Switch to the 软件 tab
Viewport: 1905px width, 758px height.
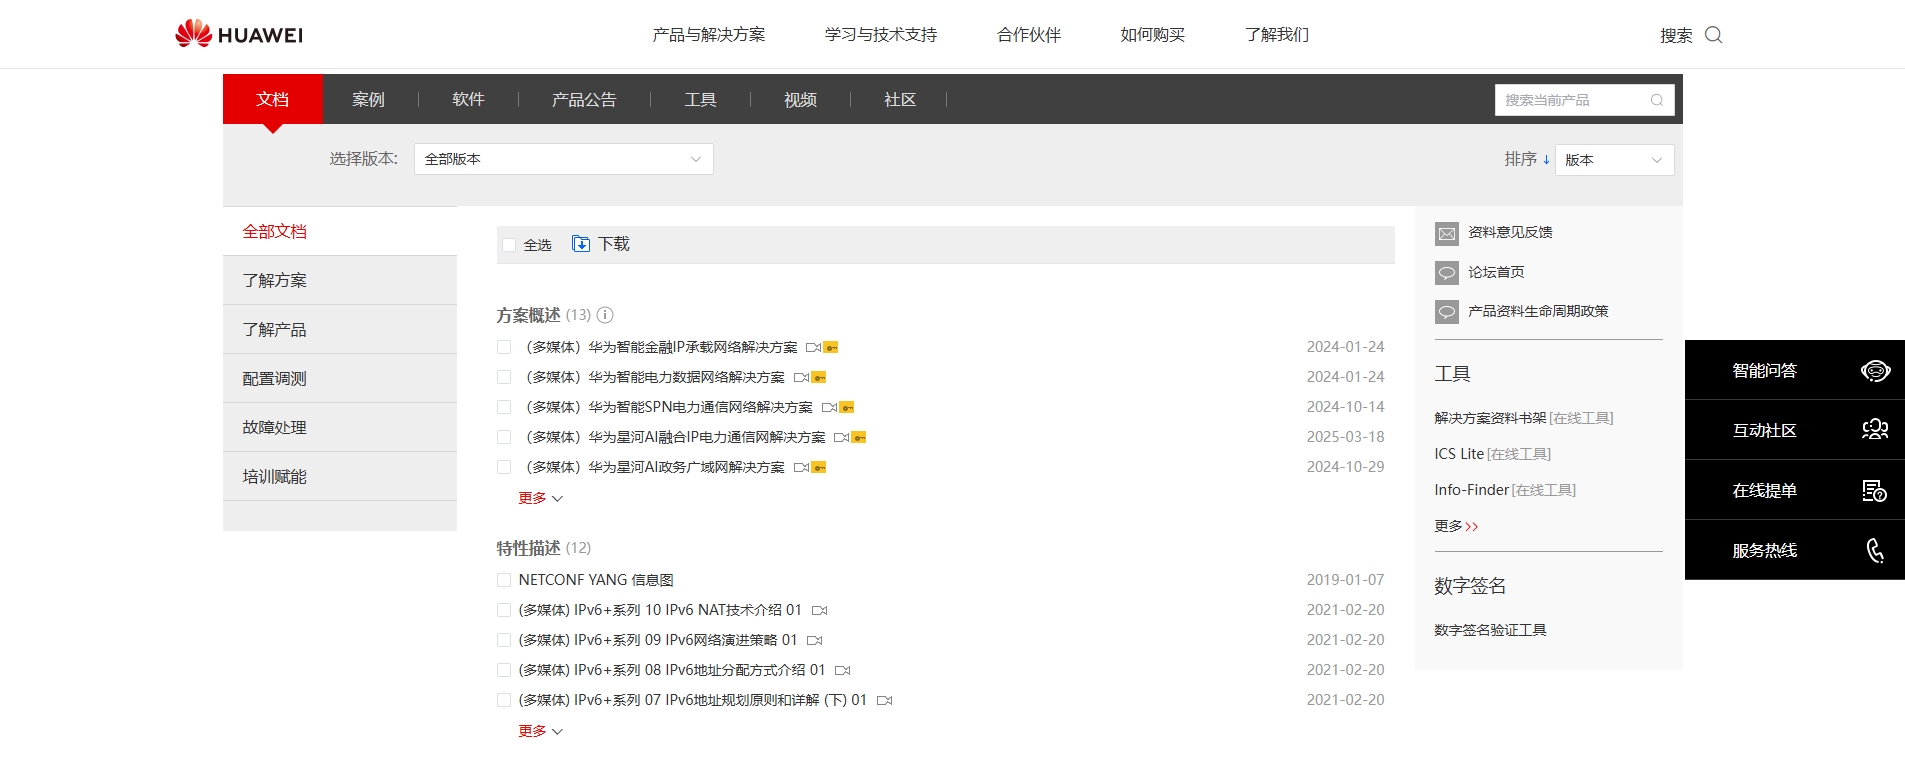click(468, 99)
